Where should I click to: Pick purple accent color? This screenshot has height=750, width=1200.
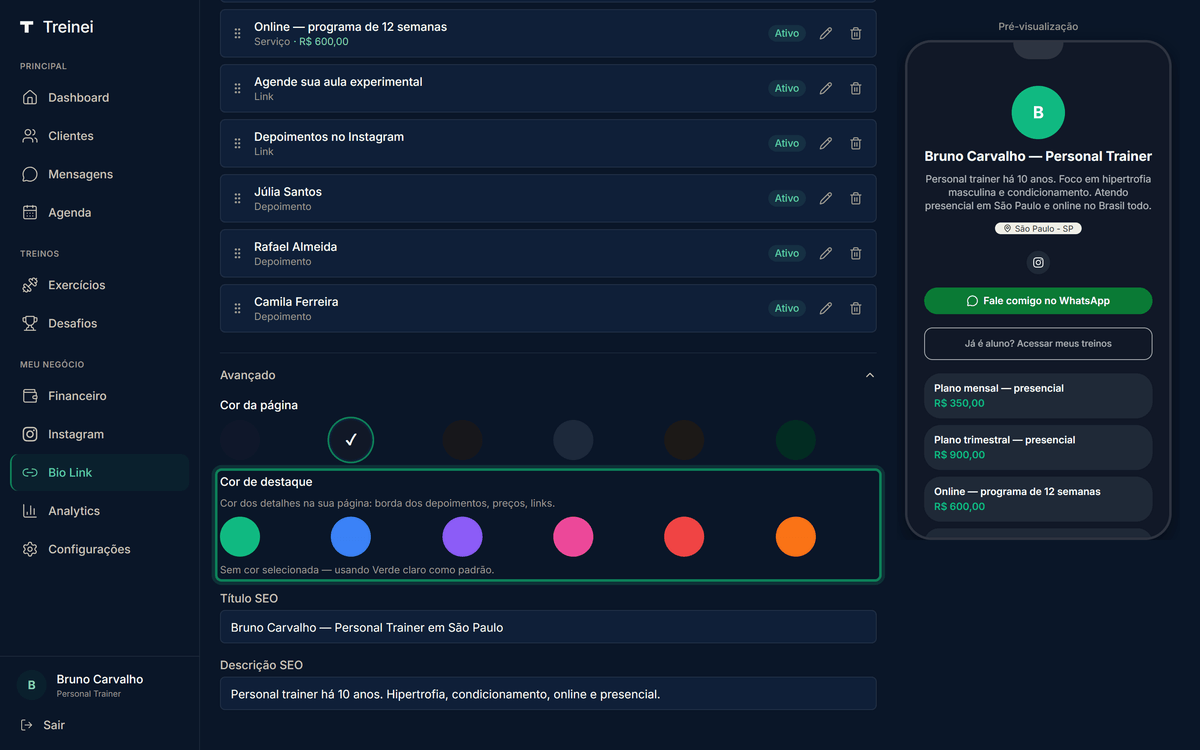[x=462, y=537]
